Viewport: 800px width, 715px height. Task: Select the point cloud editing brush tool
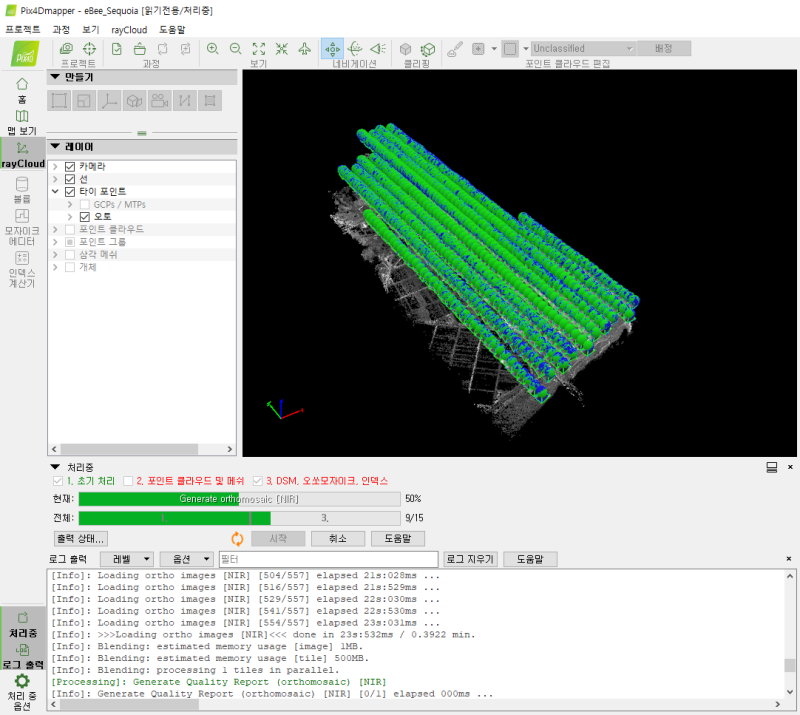(456, 48)
